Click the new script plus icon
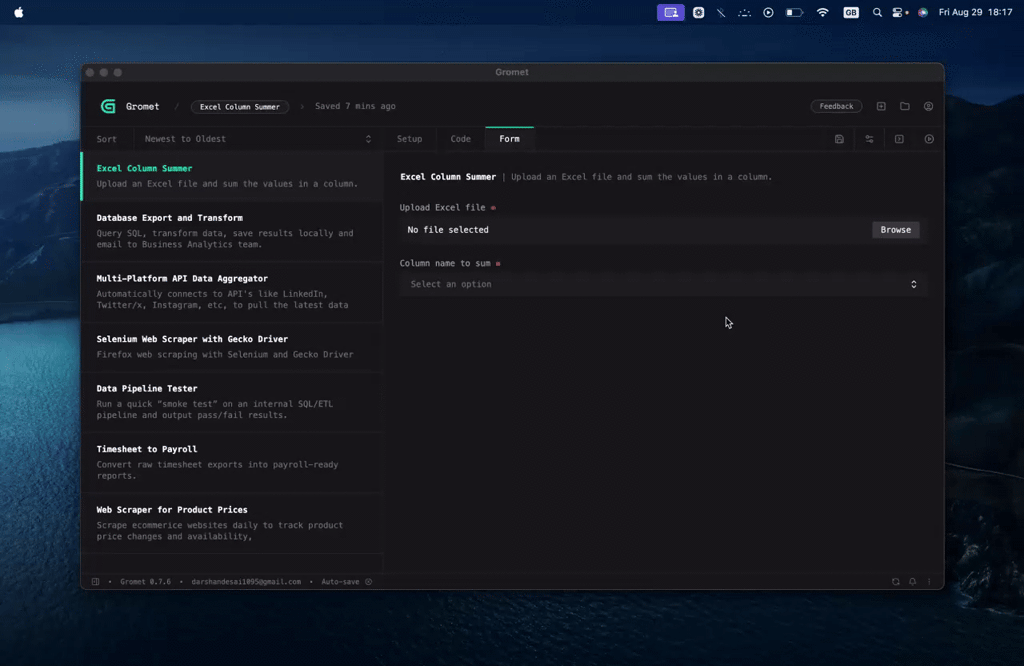The width and height of the screenshot is (1024, 666). coord(881,106)
